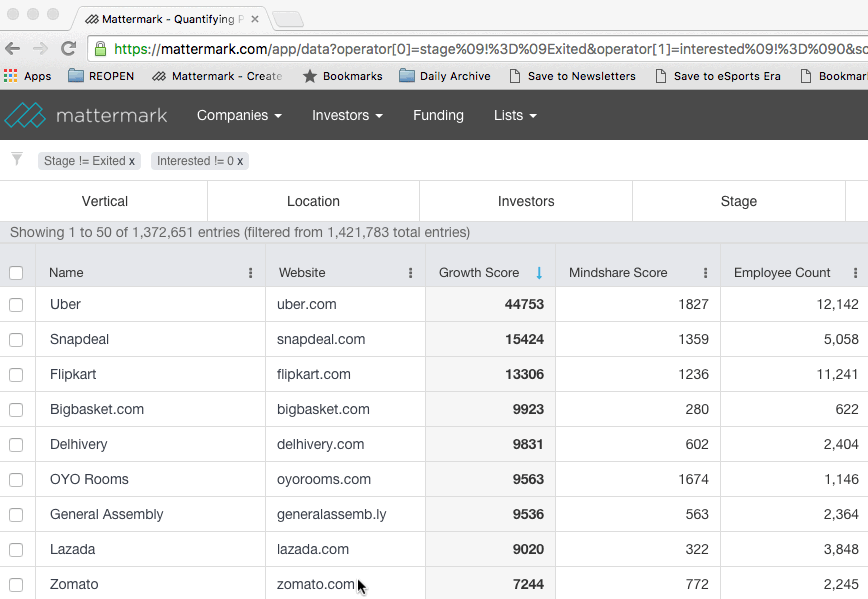Visit bigbasket.com website link
The image size is (868, 599).
(323, 409)
